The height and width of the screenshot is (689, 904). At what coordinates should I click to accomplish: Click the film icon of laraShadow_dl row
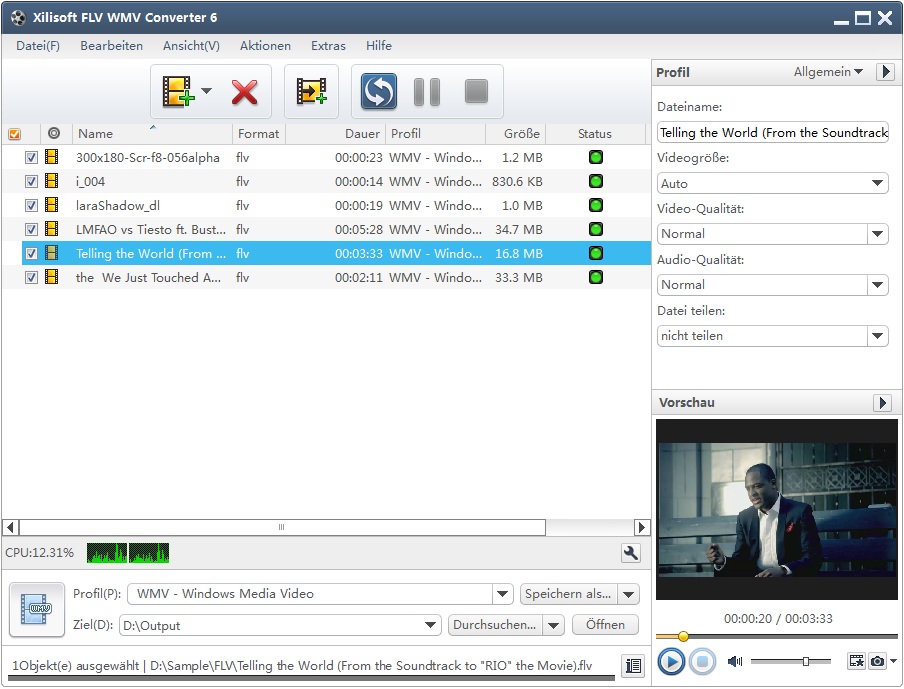(x=51, y=205)
